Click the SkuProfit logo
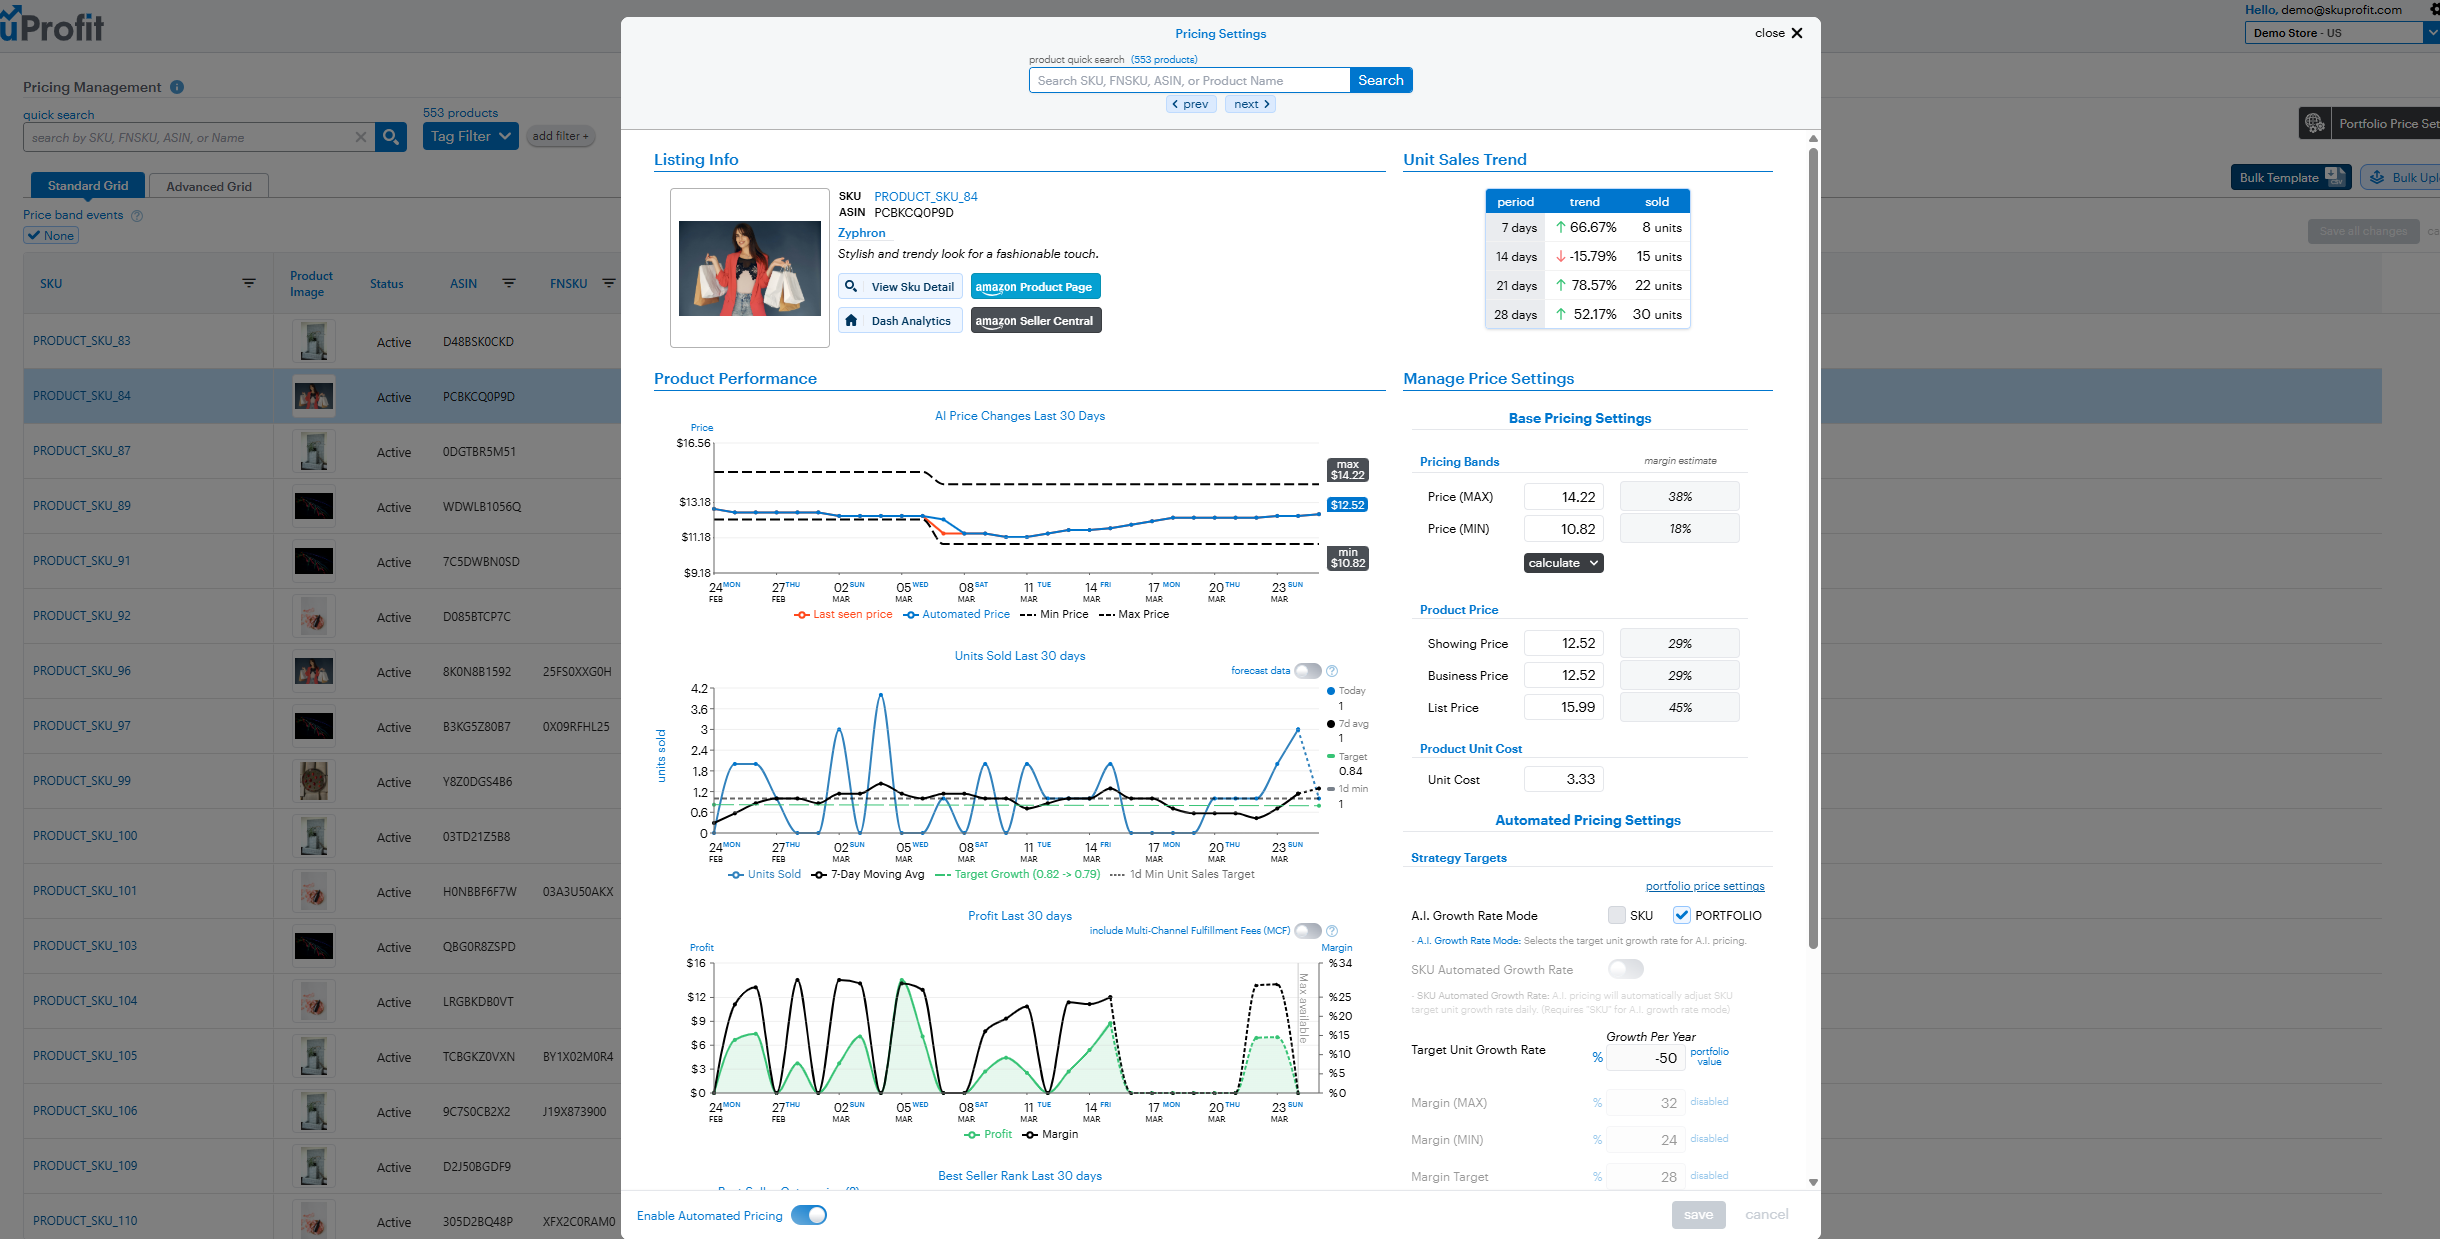 52,26
